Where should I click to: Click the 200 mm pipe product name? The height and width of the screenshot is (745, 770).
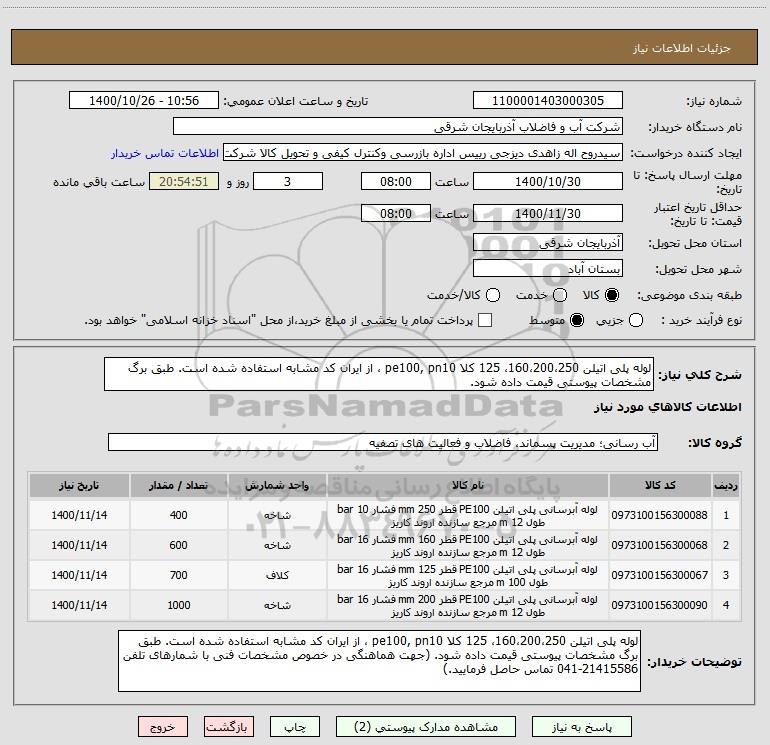coord(468,606)
